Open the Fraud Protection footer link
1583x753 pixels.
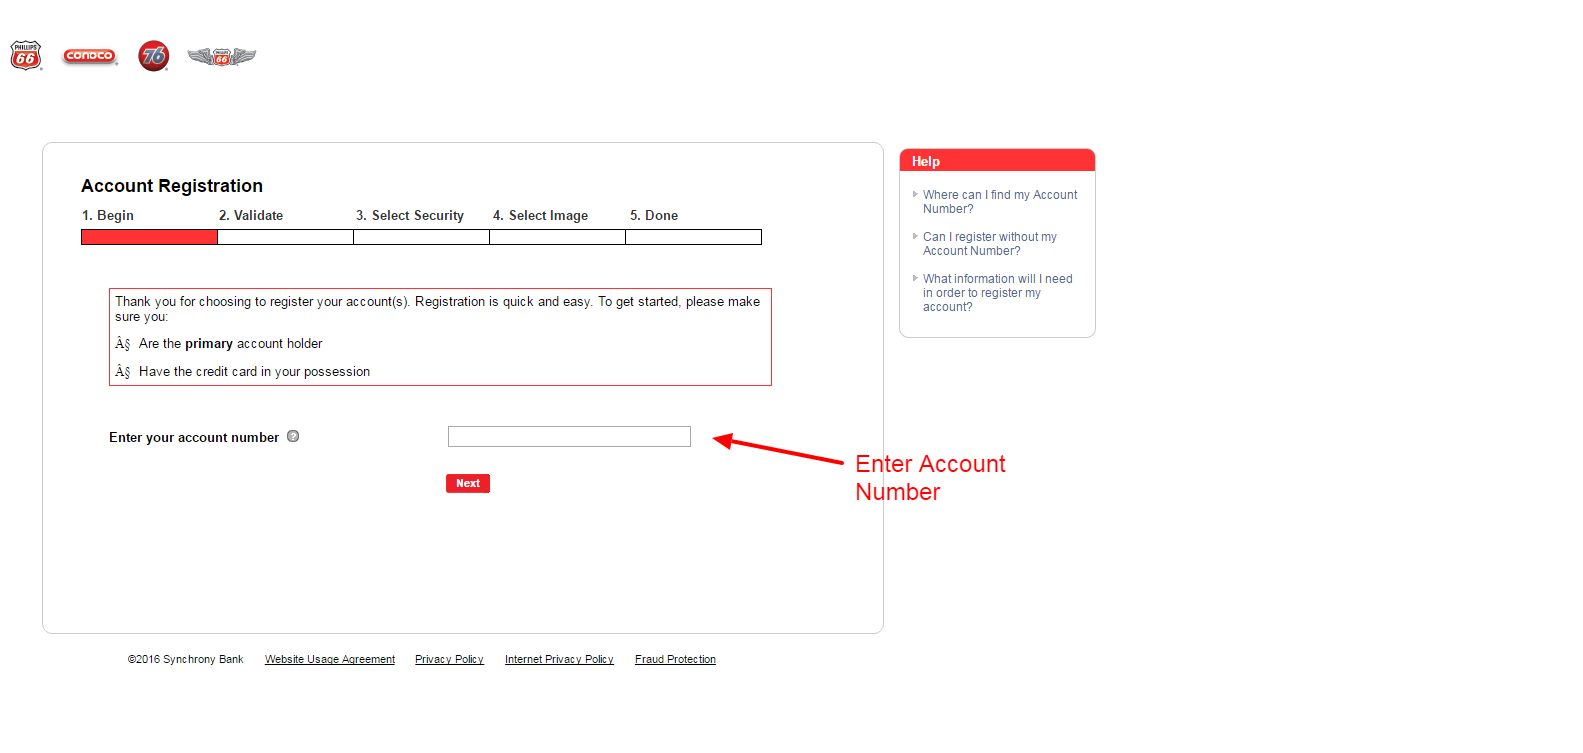(675, 659)
